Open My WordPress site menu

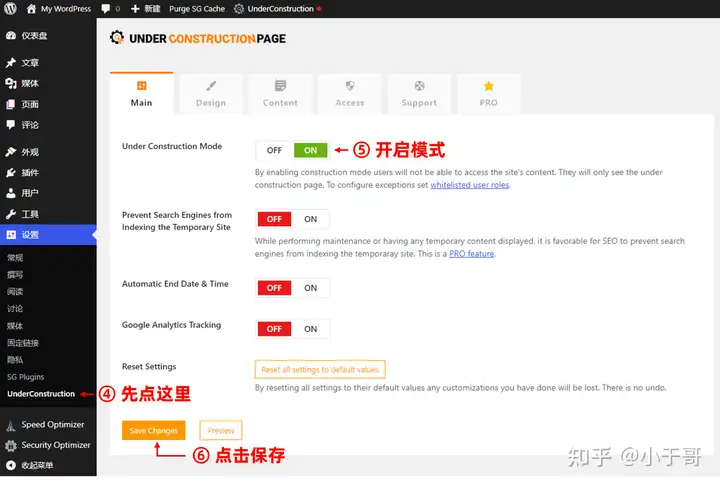[66, 9]
